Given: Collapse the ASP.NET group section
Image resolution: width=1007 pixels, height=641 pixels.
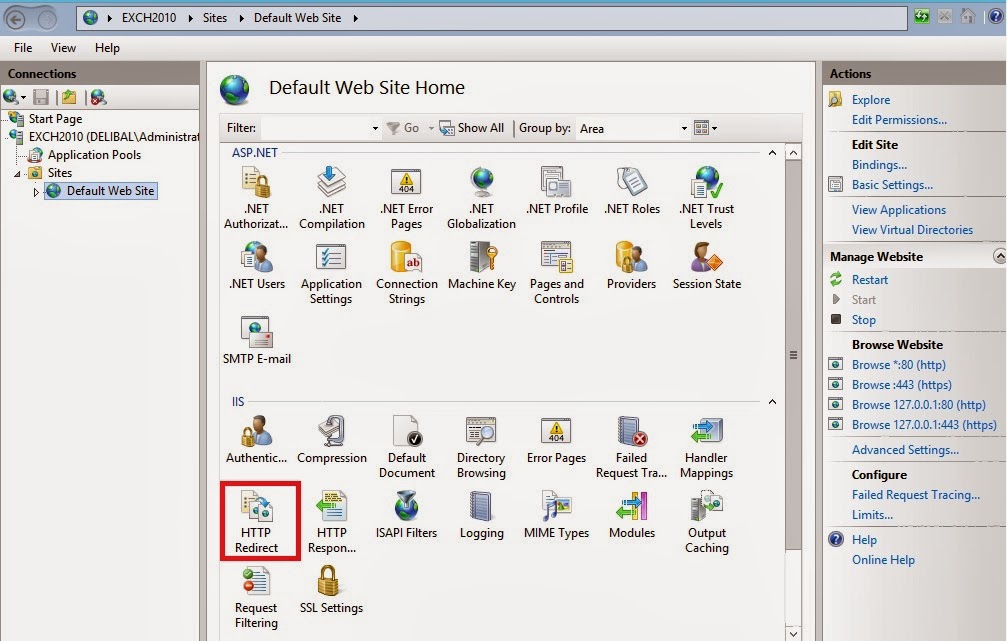Looking at the screenshot, I should pyautogui.click(x=771, y=153).
